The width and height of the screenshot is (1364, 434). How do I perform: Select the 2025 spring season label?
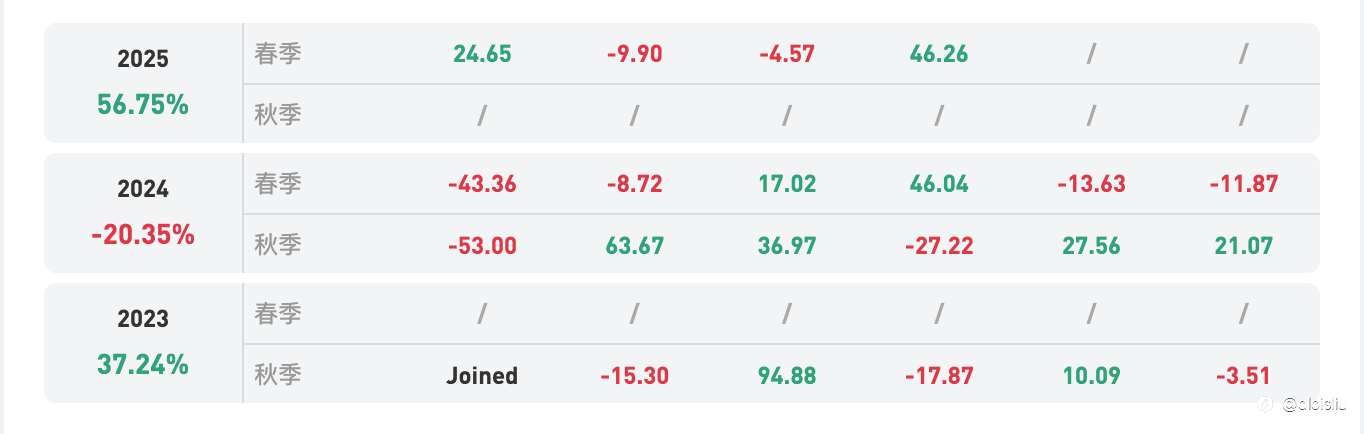tap(278, 54)
